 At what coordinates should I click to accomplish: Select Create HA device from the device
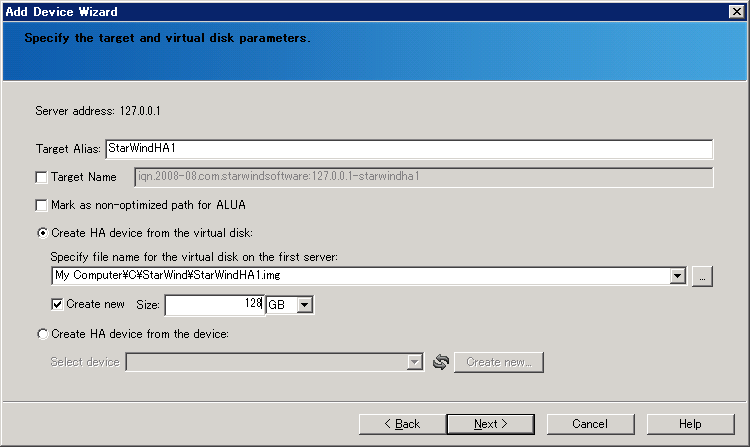tap(43, 334)
